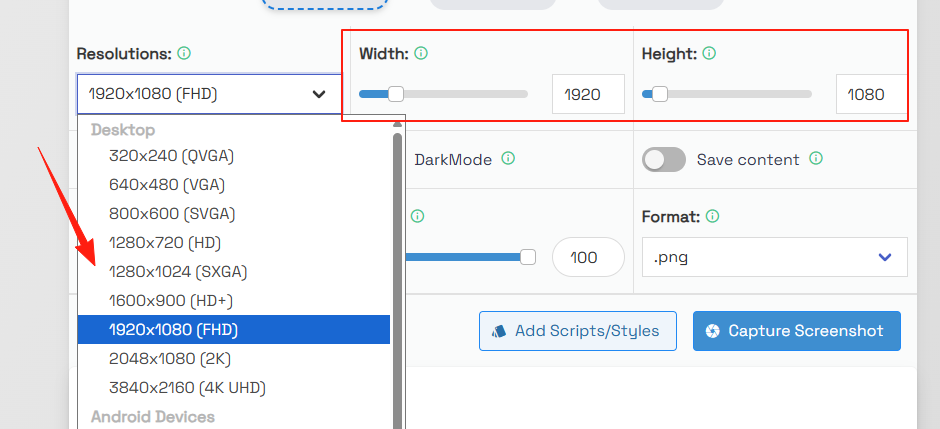Select 800x600 (SVGA) resolution
The width and height of the screenshot is (940, 429).
tap(234, 214)
